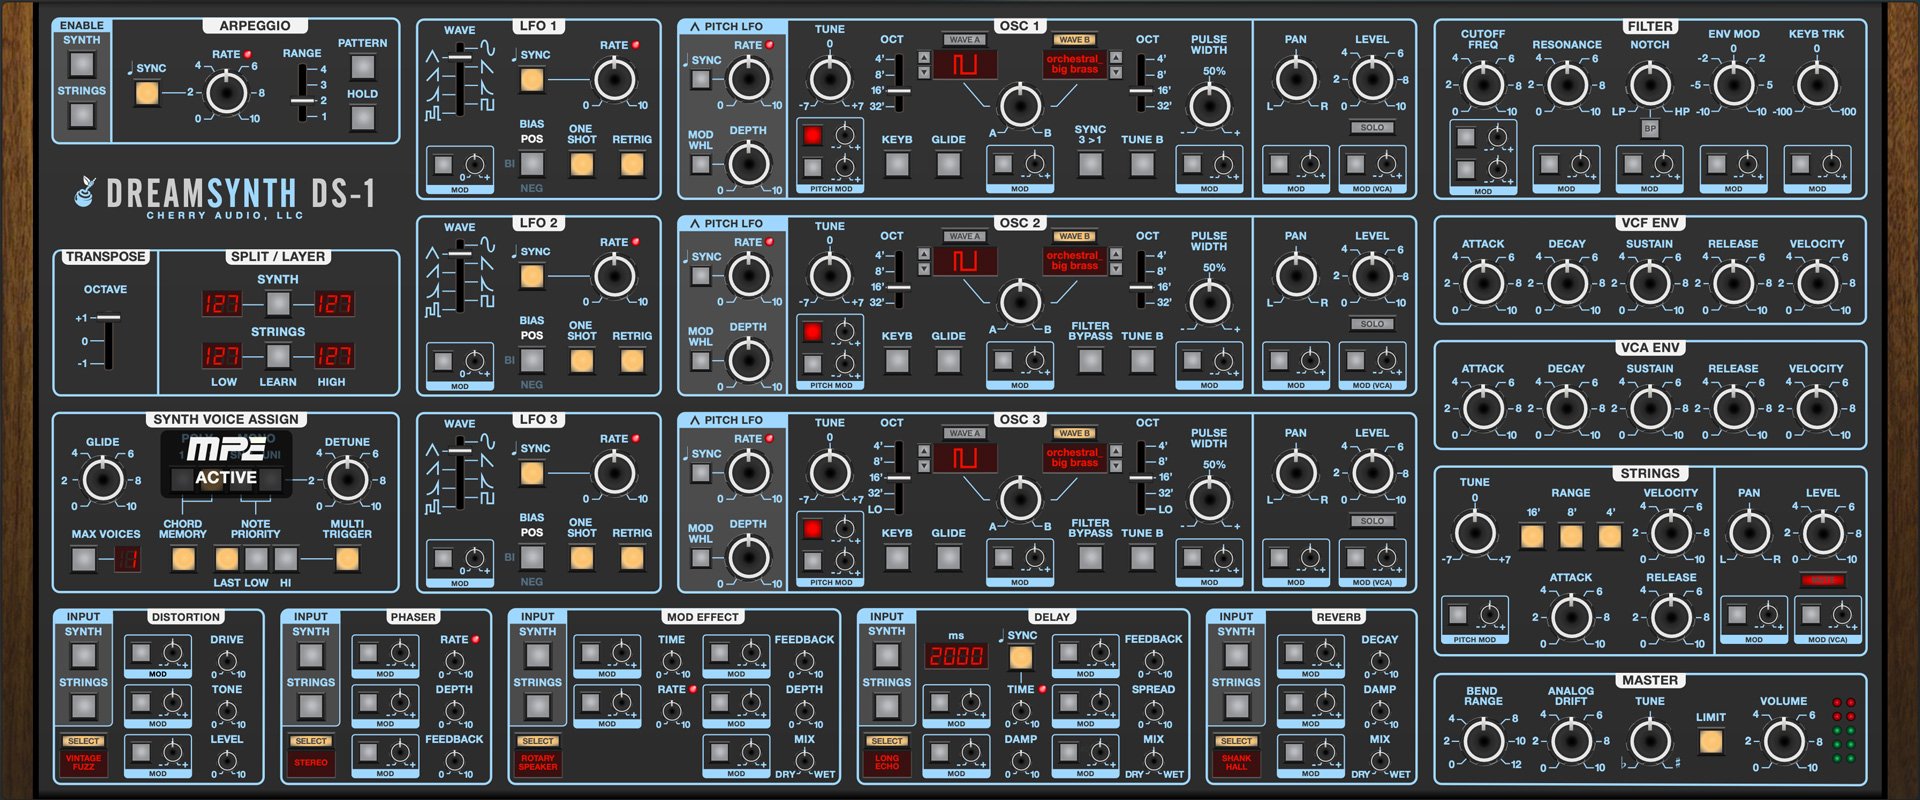Open OSC 3 Wave B orchestral big brass selector

1073,459
